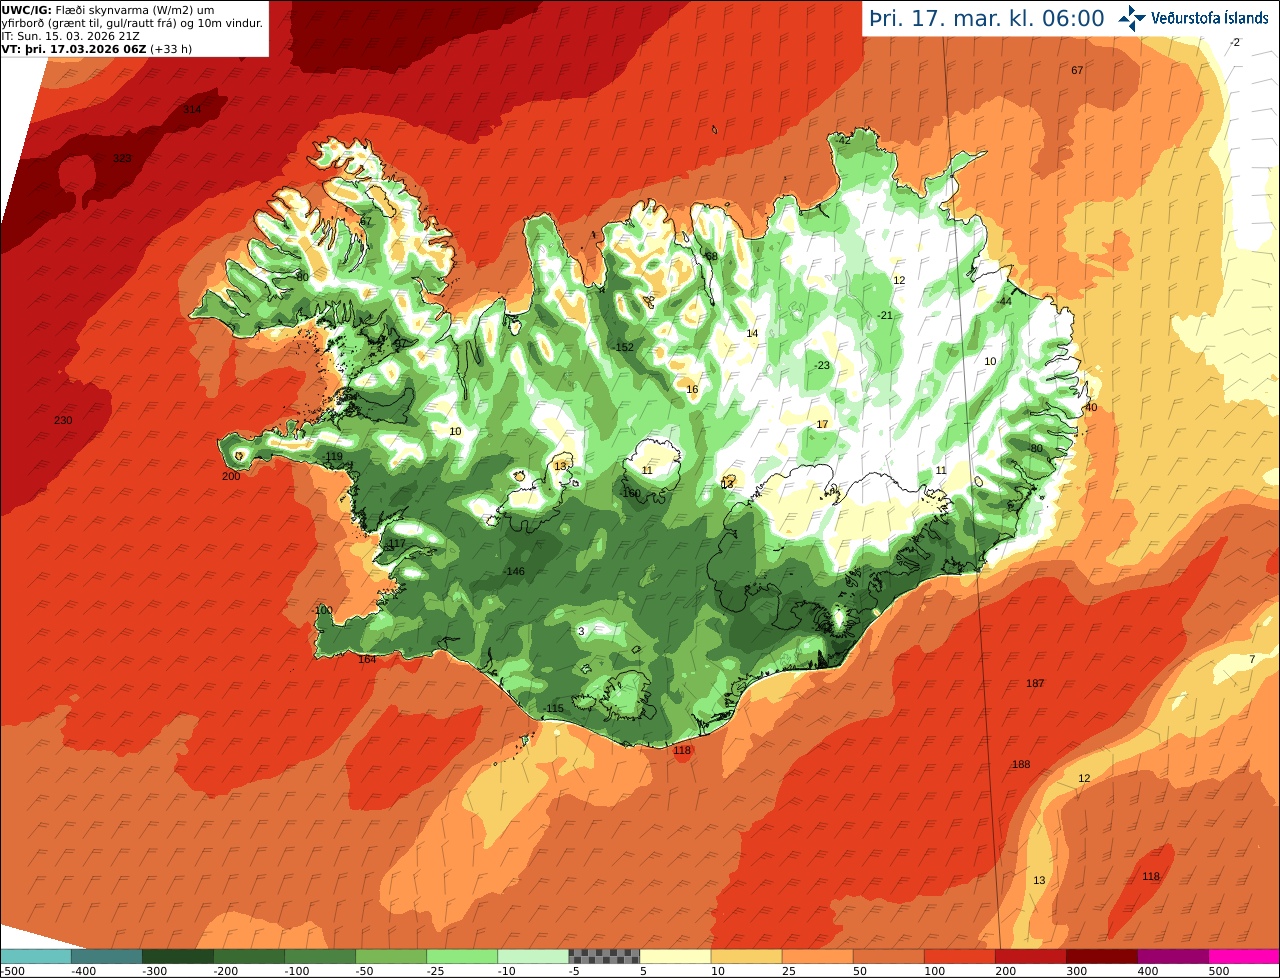This screenshot has height=978, width=1280.
Task: Click the Veðurstofa Íslands name text
Action: pos(1210,18)
